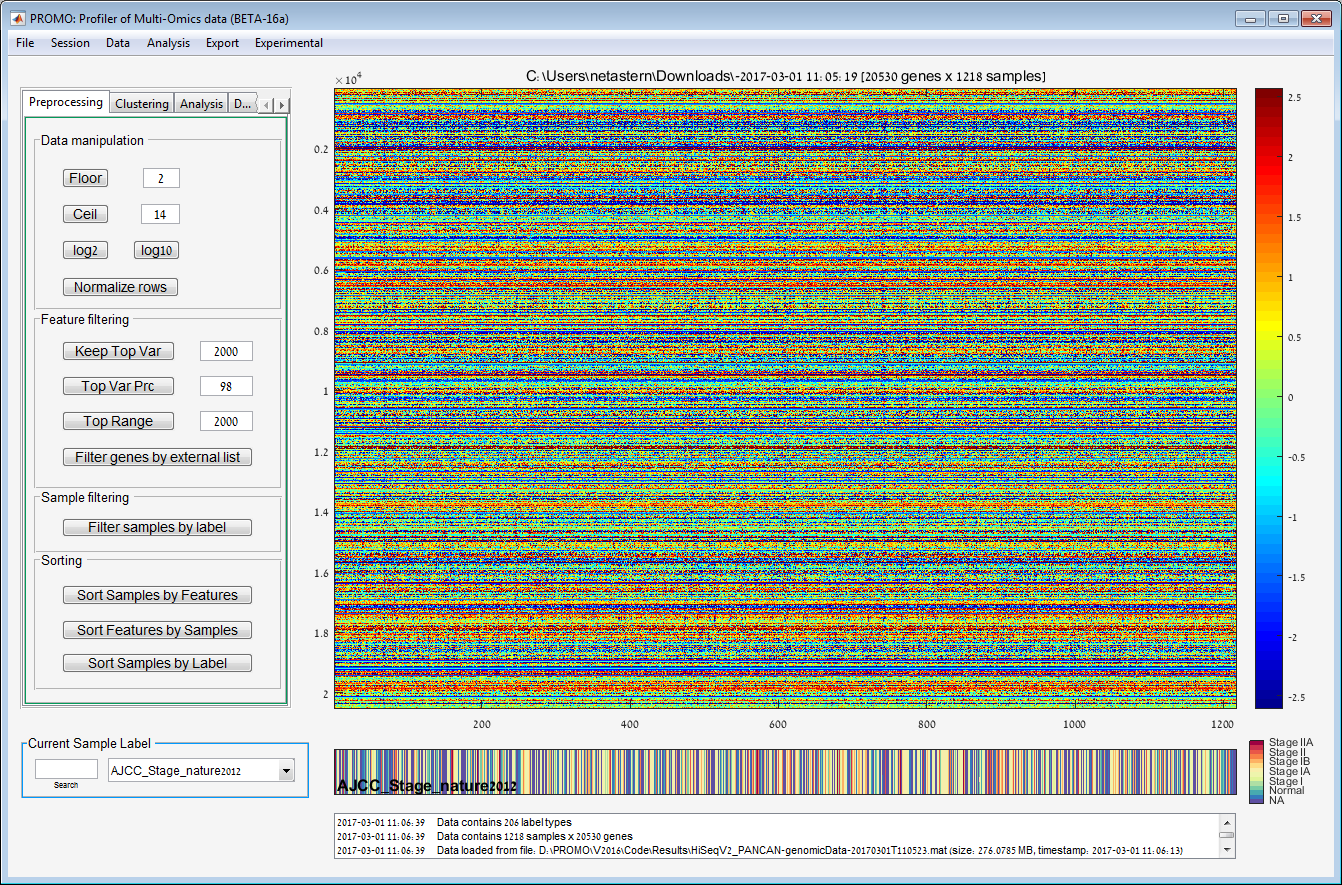
Task: Click Sort Samples by Label button
Action: (157, 663)
